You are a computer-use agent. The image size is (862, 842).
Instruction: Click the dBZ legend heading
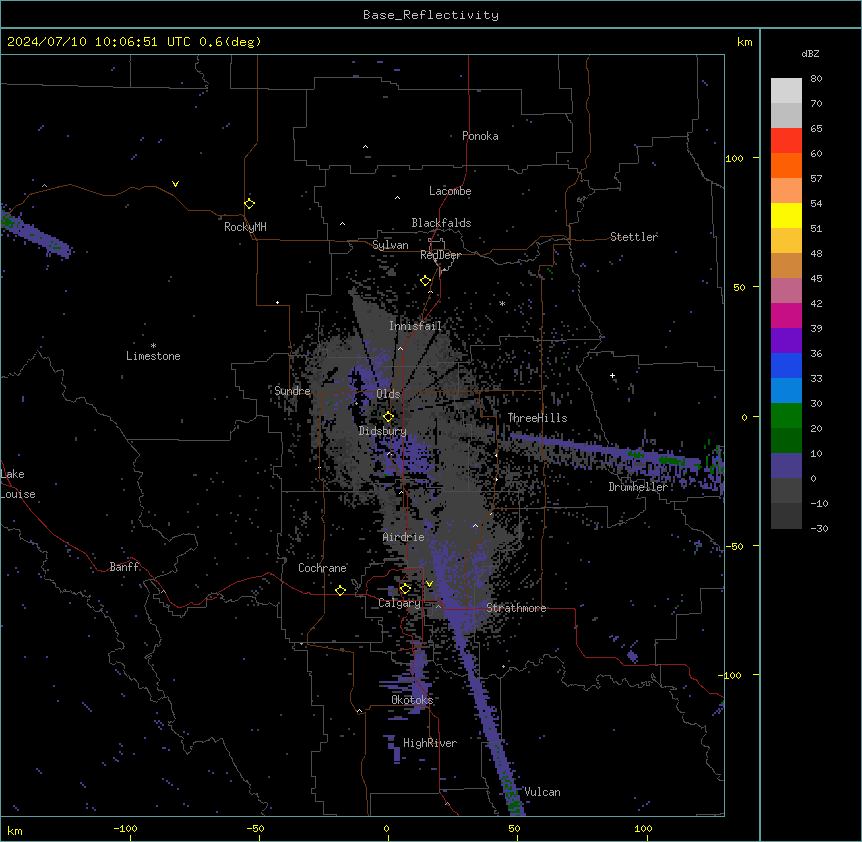tap(810, 54)
